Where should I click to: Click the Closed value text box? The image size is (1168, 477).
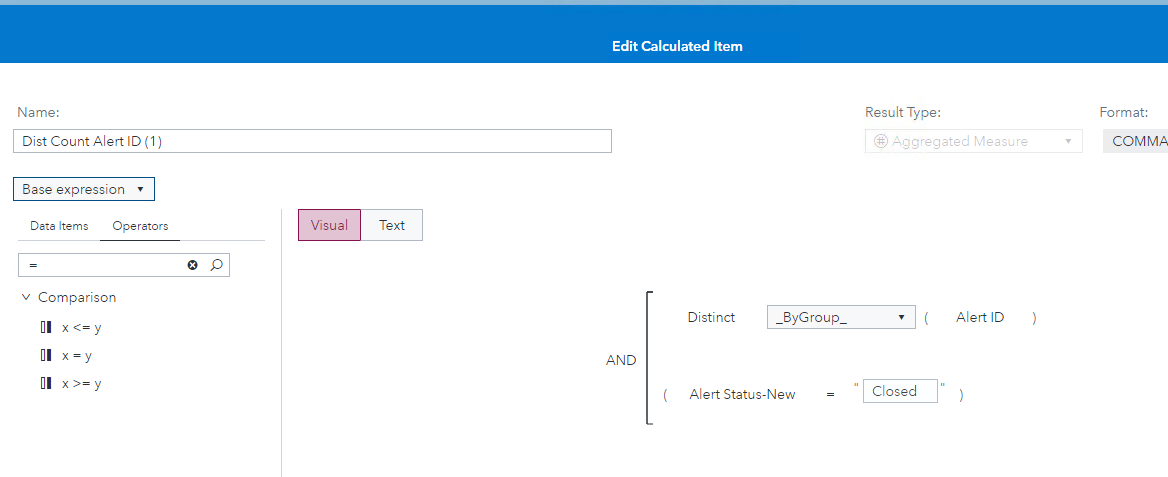tap(900, 391)
